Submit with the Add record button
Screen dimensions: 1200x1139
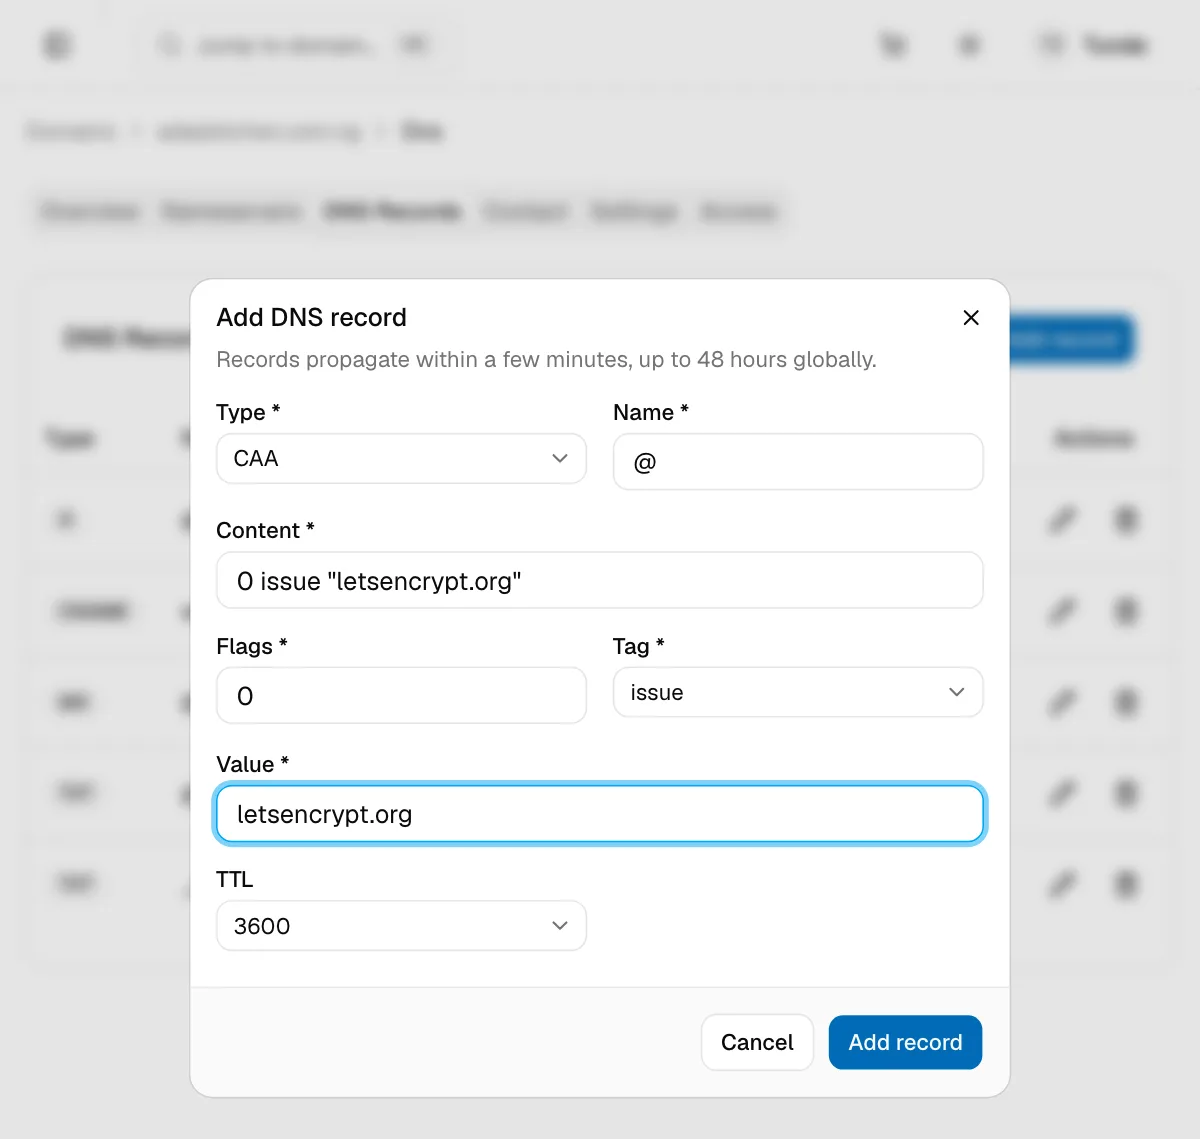tap(905, 1042)
